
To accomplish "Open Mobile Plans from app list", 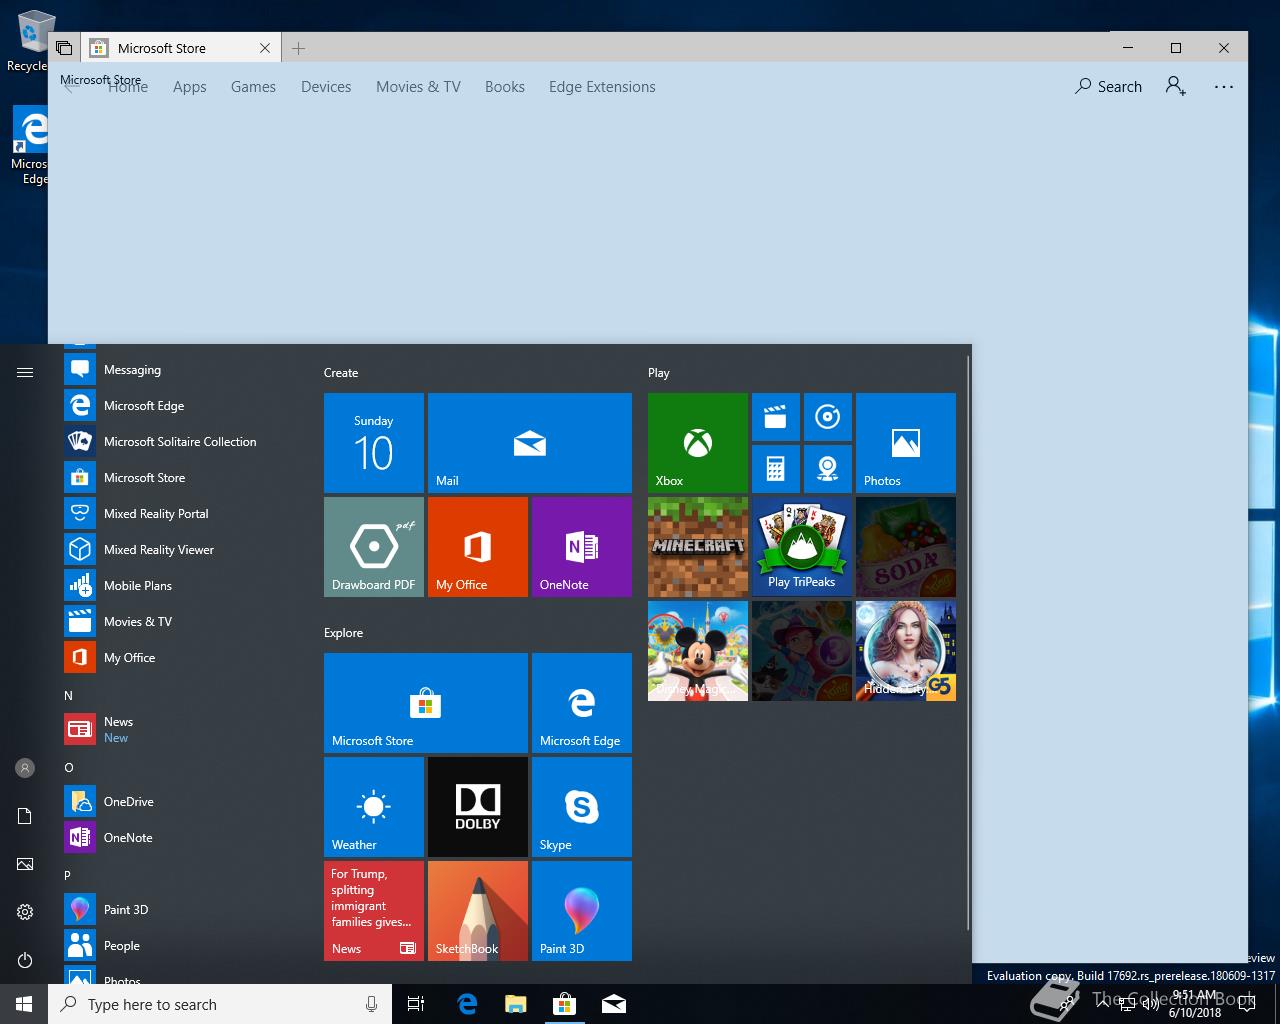I will tap(180, 586).
